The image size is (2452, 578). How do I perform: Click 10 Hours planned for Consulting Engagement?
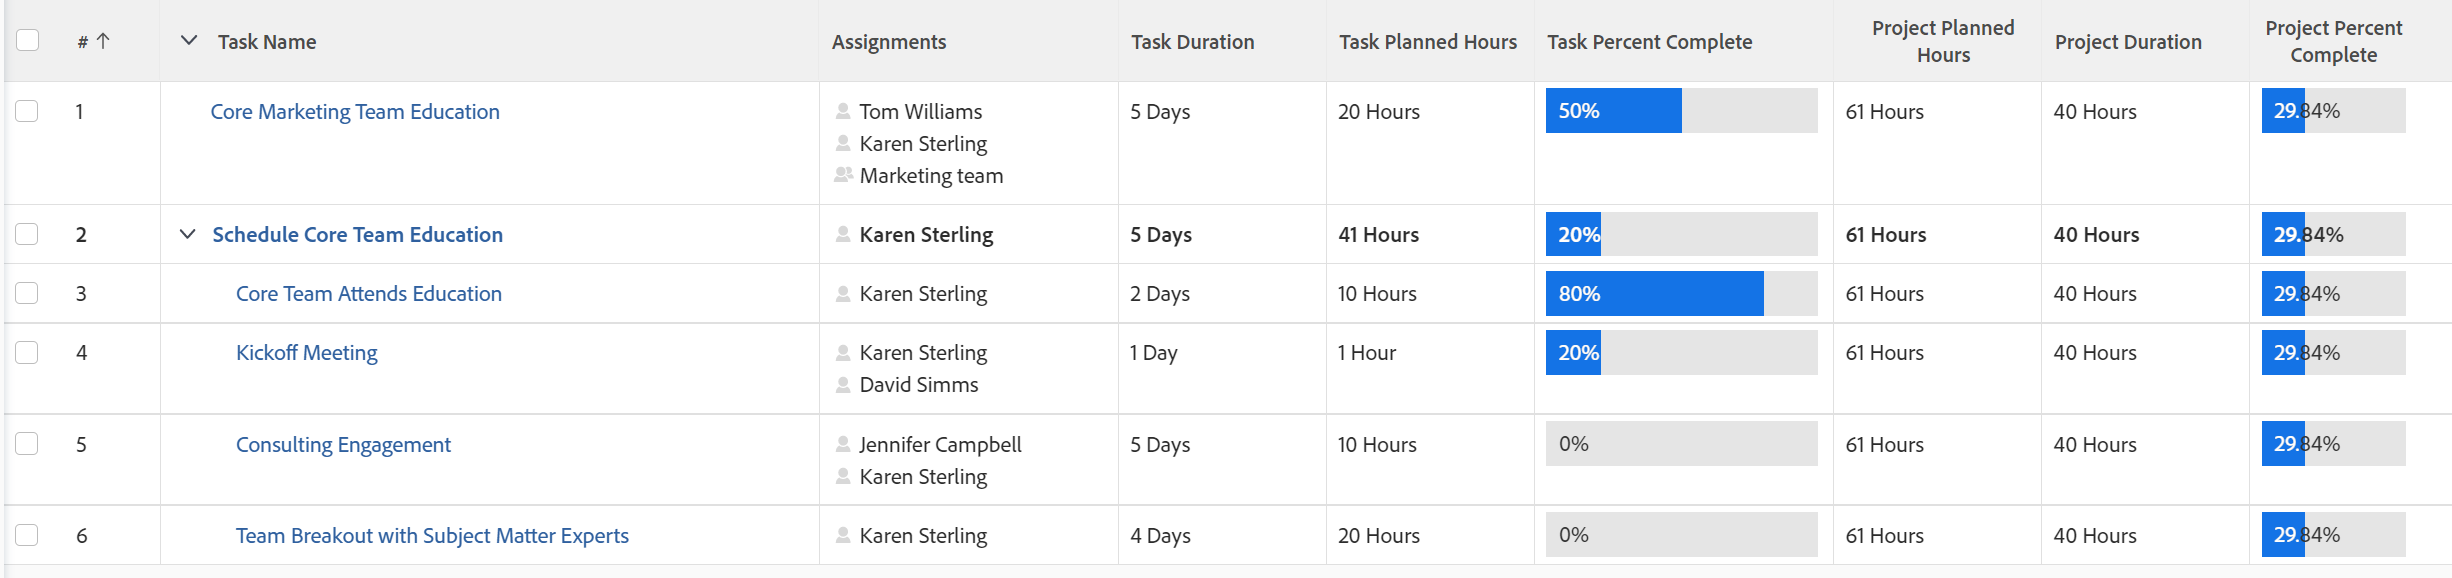point(1376,444)
